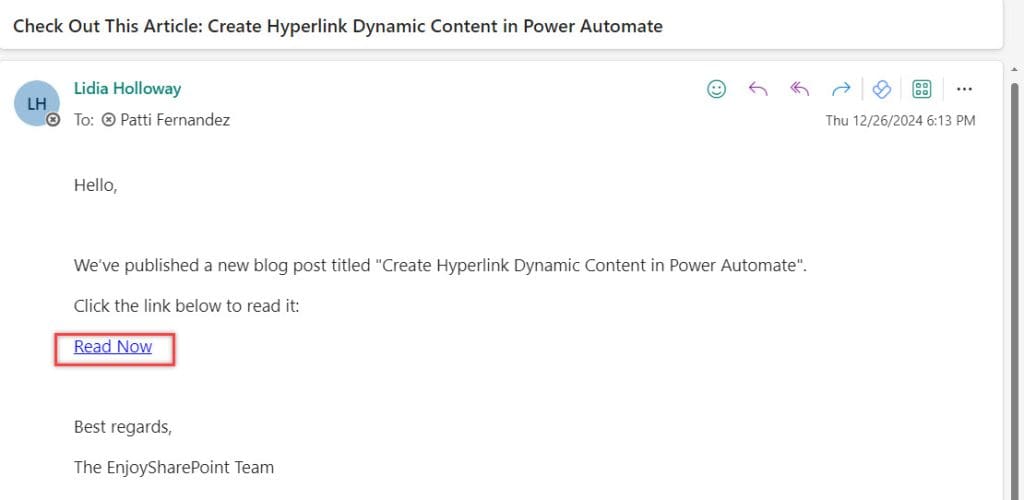This screenshot has height=500, width=1024.
Task: Open the Apps grid icon
Action: click(921, 89)
